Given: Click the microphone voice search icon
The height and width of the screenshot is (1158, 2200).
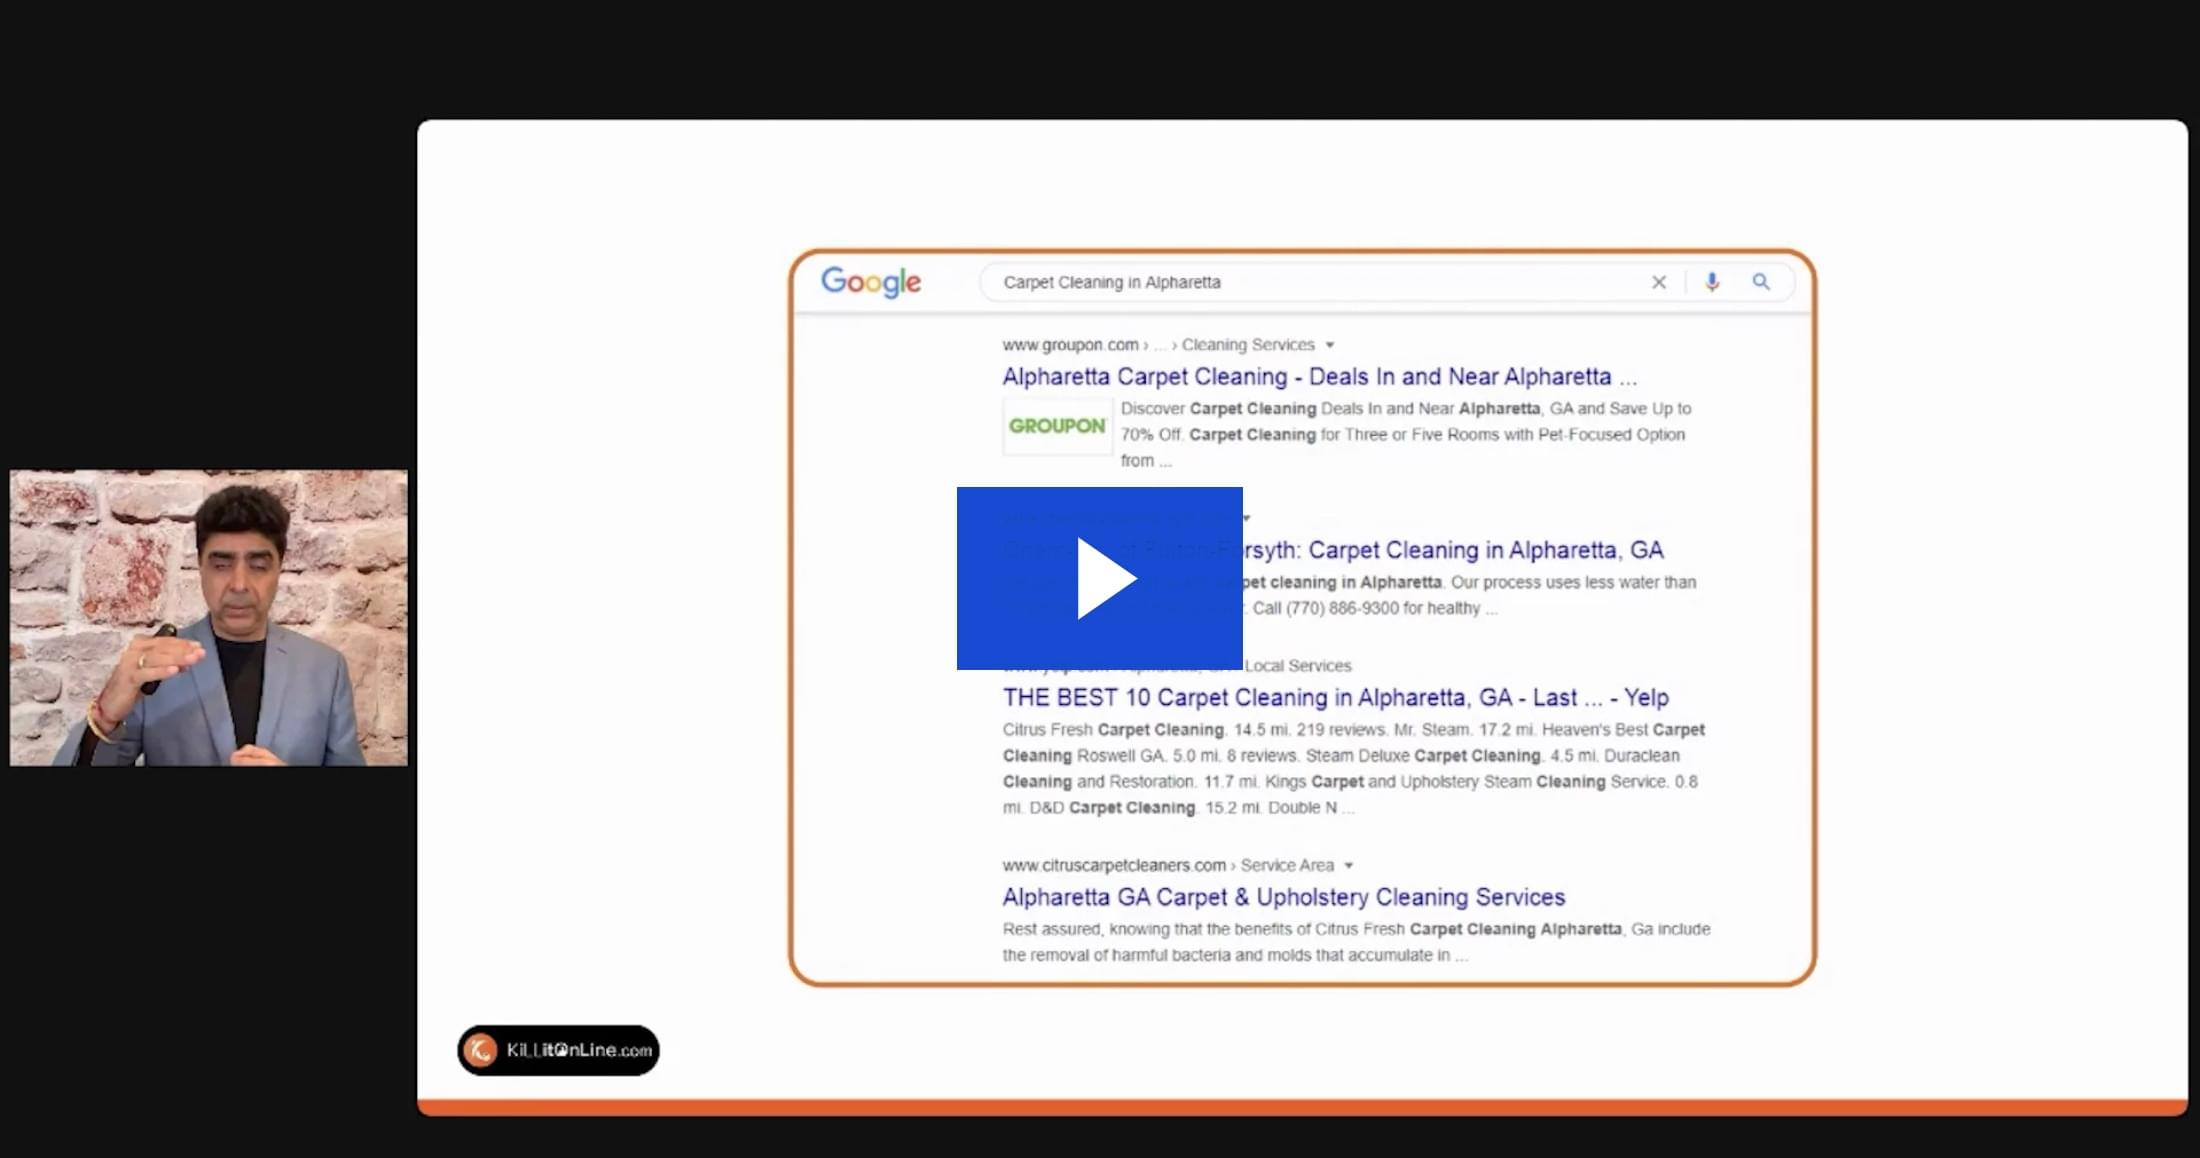Looking at the screenshot, I should [1712, 282].
